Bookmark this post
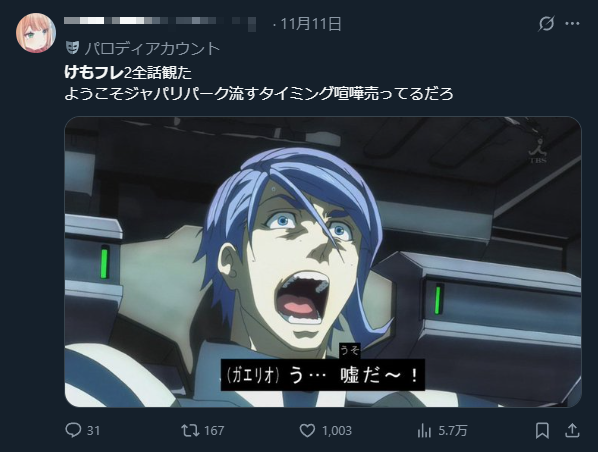Viewport: 598px width, 452px height. click(x=542, y=431)
